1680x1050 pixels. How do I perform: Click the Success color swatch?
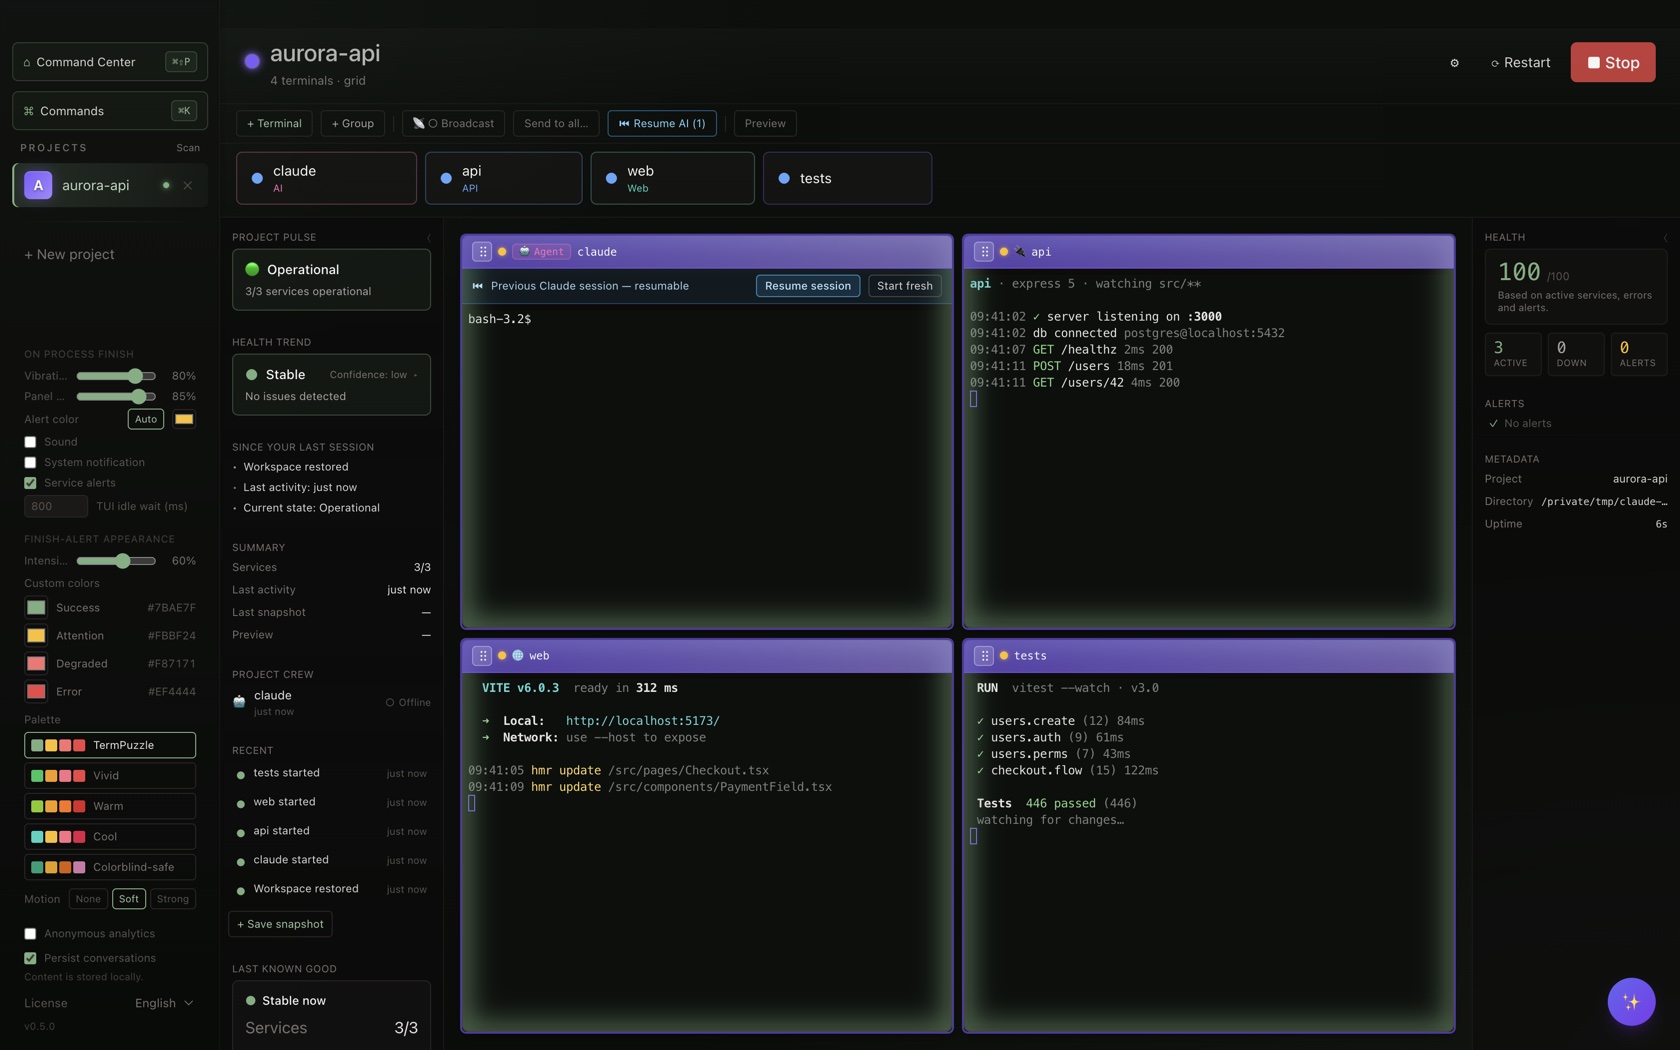tap(36, 608)
